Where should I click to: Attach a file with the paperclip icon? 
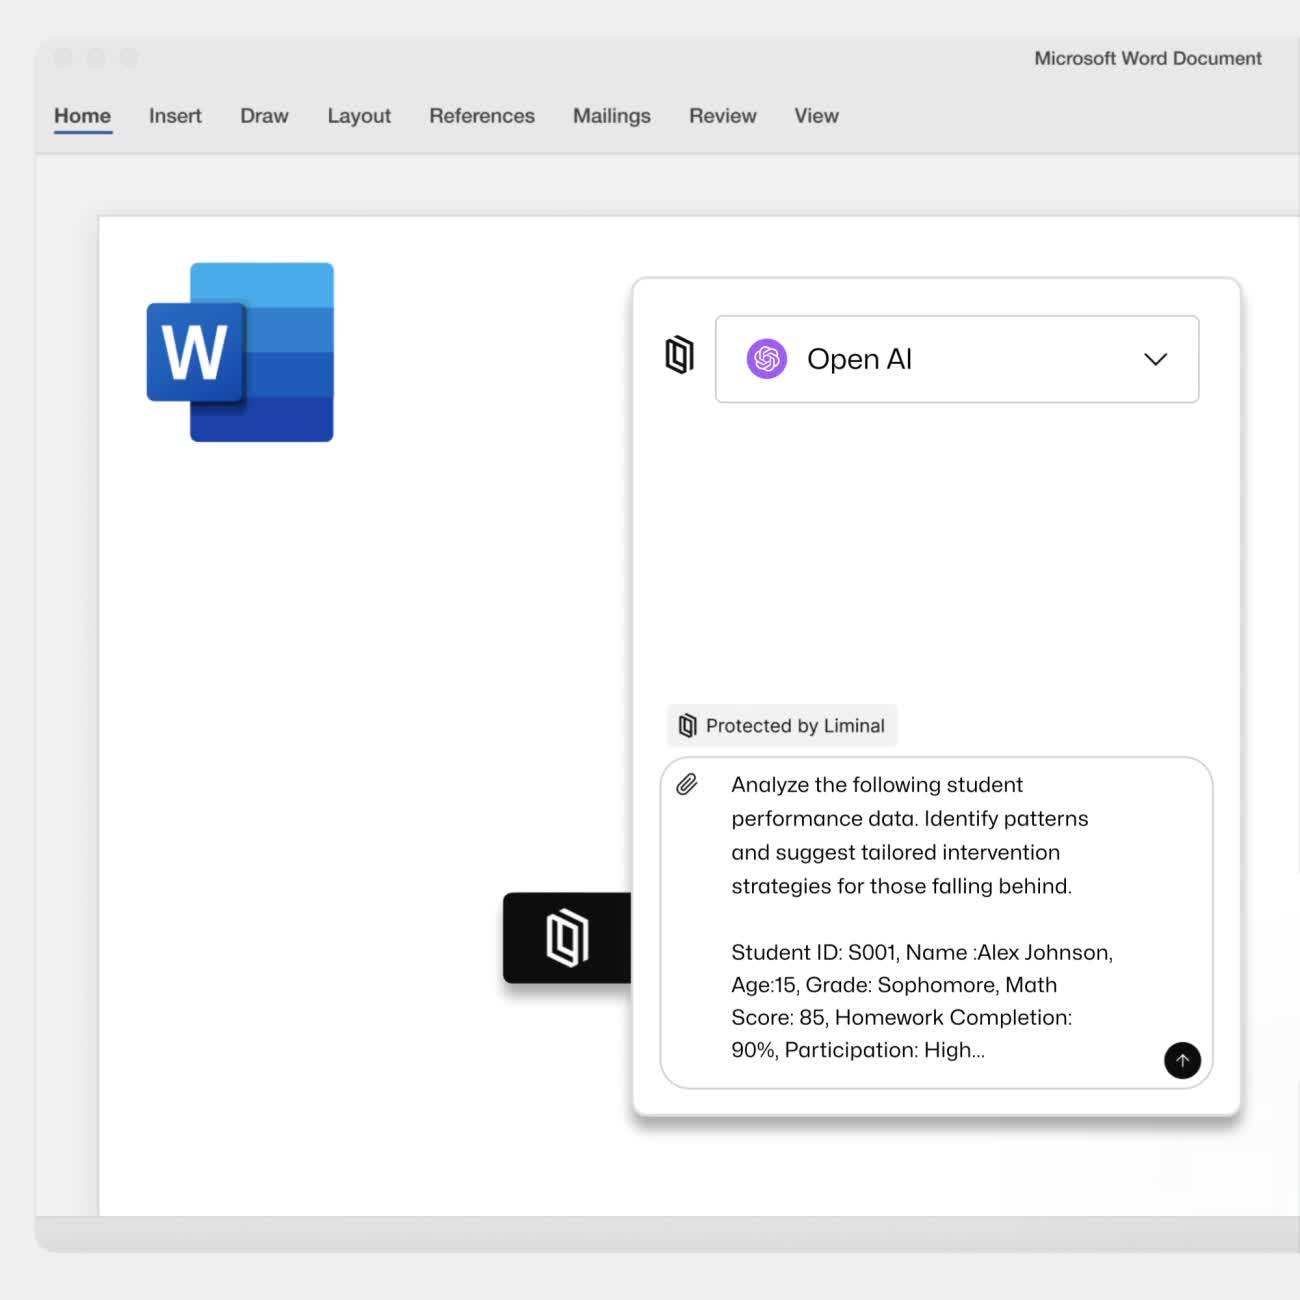click(687, 784)
